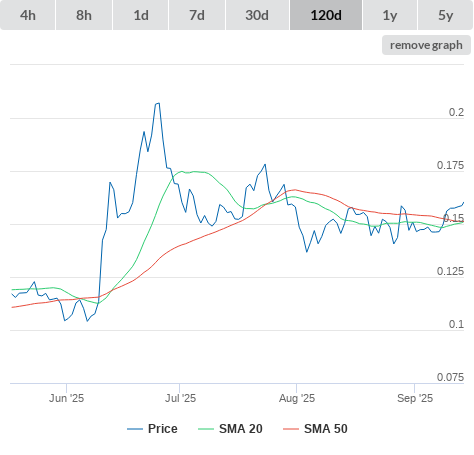This screenshot has height=455, width=474.
Task: Click the Sep '25 axis label
Action: tap(415, 398)
